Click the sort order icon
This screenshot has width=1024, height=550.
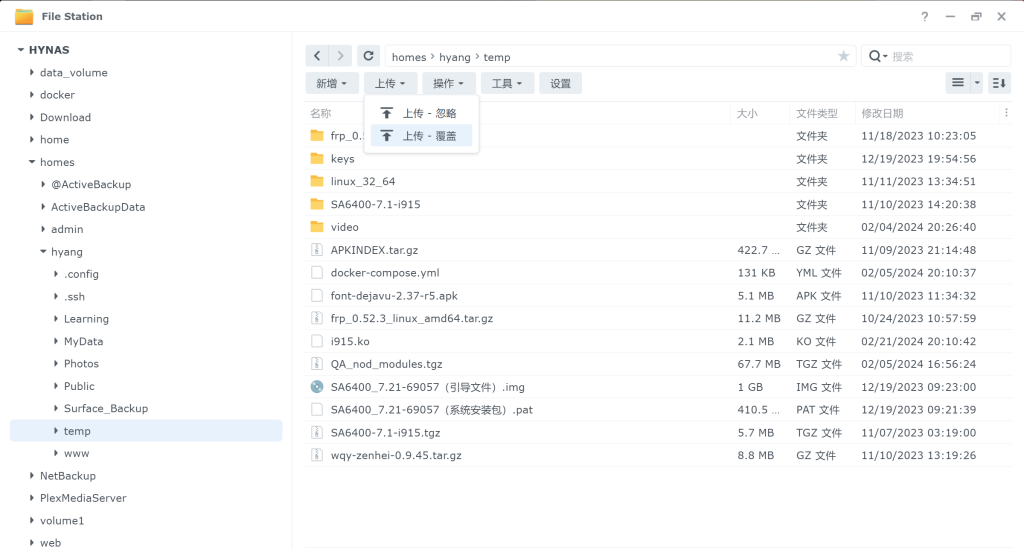click(x=999, y=83)
